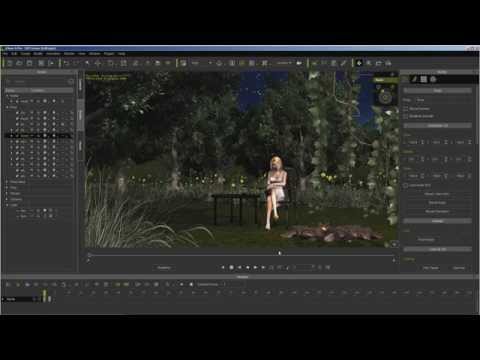Click the search field in Scene panel
The image size is (480, 360).
click(x=39, y=81)
